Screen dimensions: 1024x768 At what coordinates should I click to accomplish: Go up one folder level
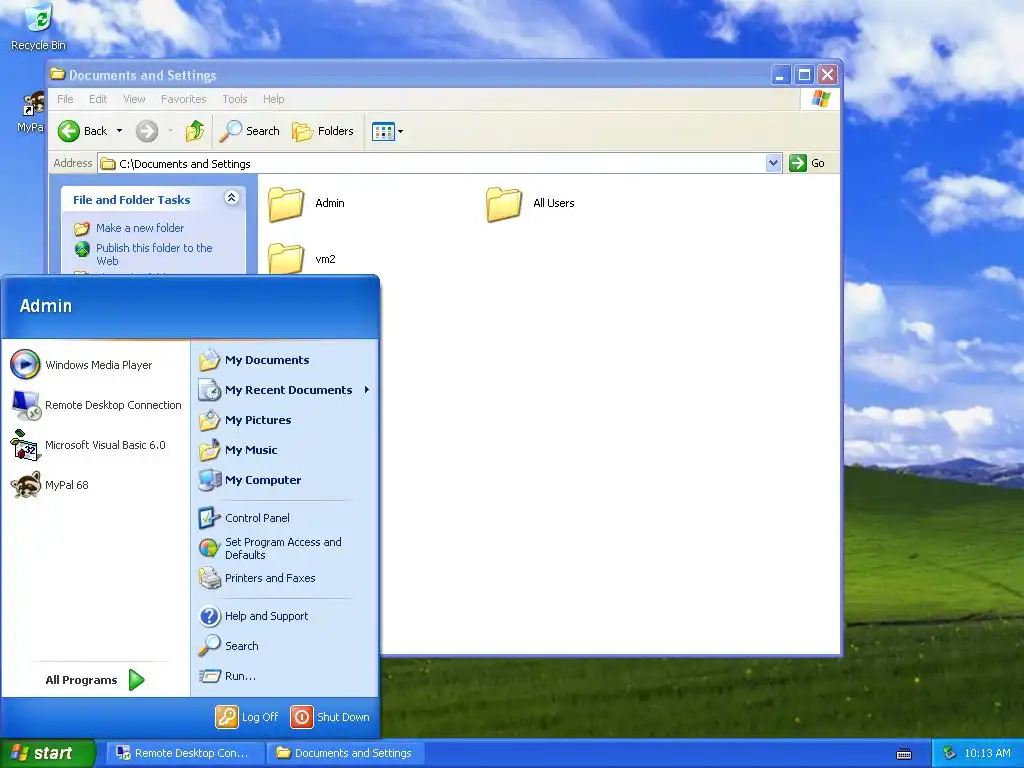pos(195,131)
